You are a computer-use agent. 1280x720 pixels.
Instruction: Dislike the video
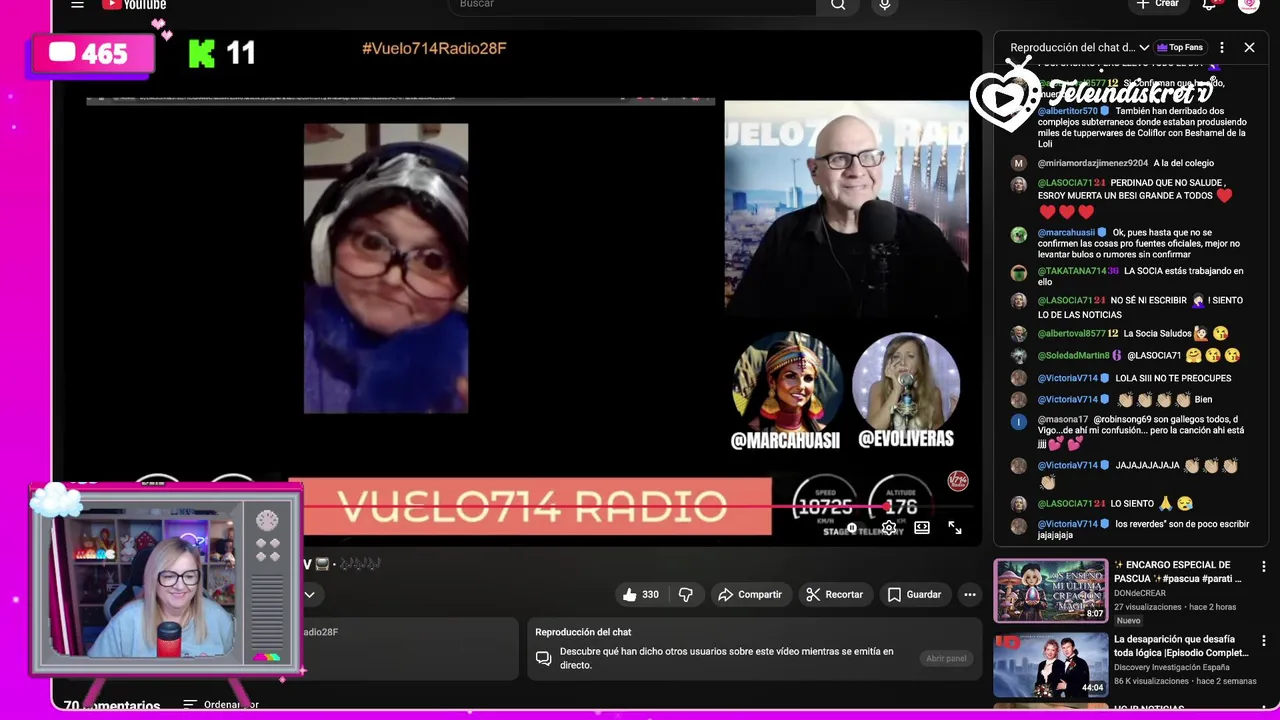686,594
